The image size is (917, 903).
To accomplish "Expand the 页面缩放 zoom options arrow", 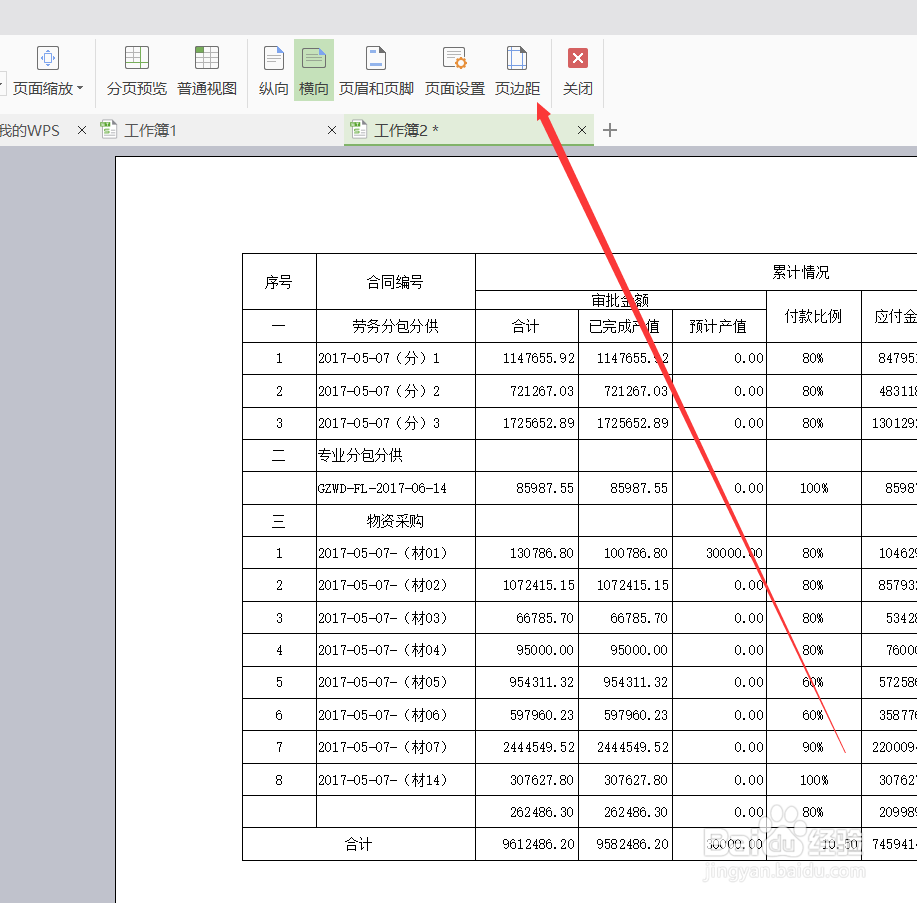I will point(82,88).
